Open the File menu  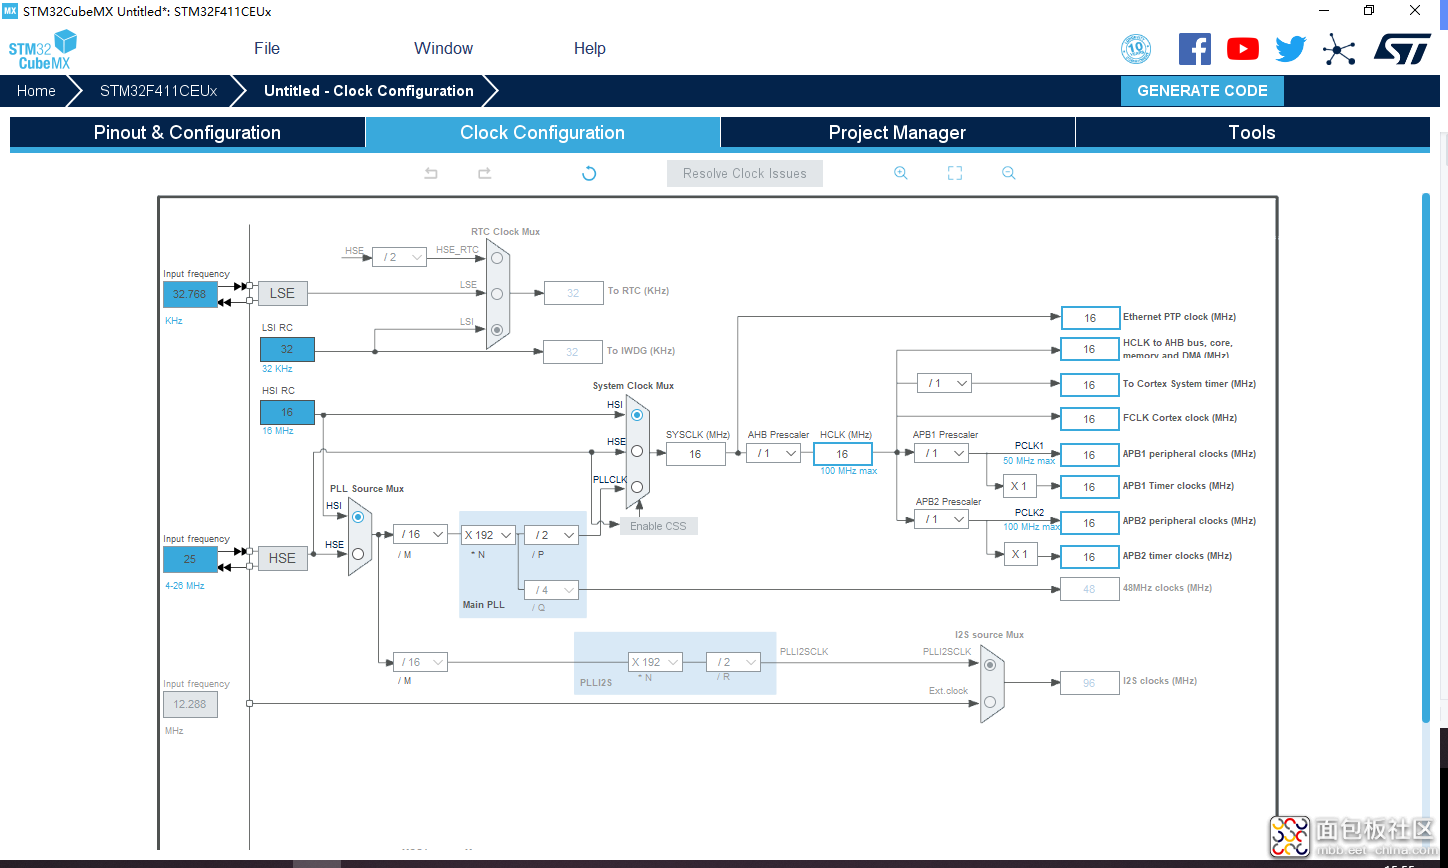tap(267, 48)
